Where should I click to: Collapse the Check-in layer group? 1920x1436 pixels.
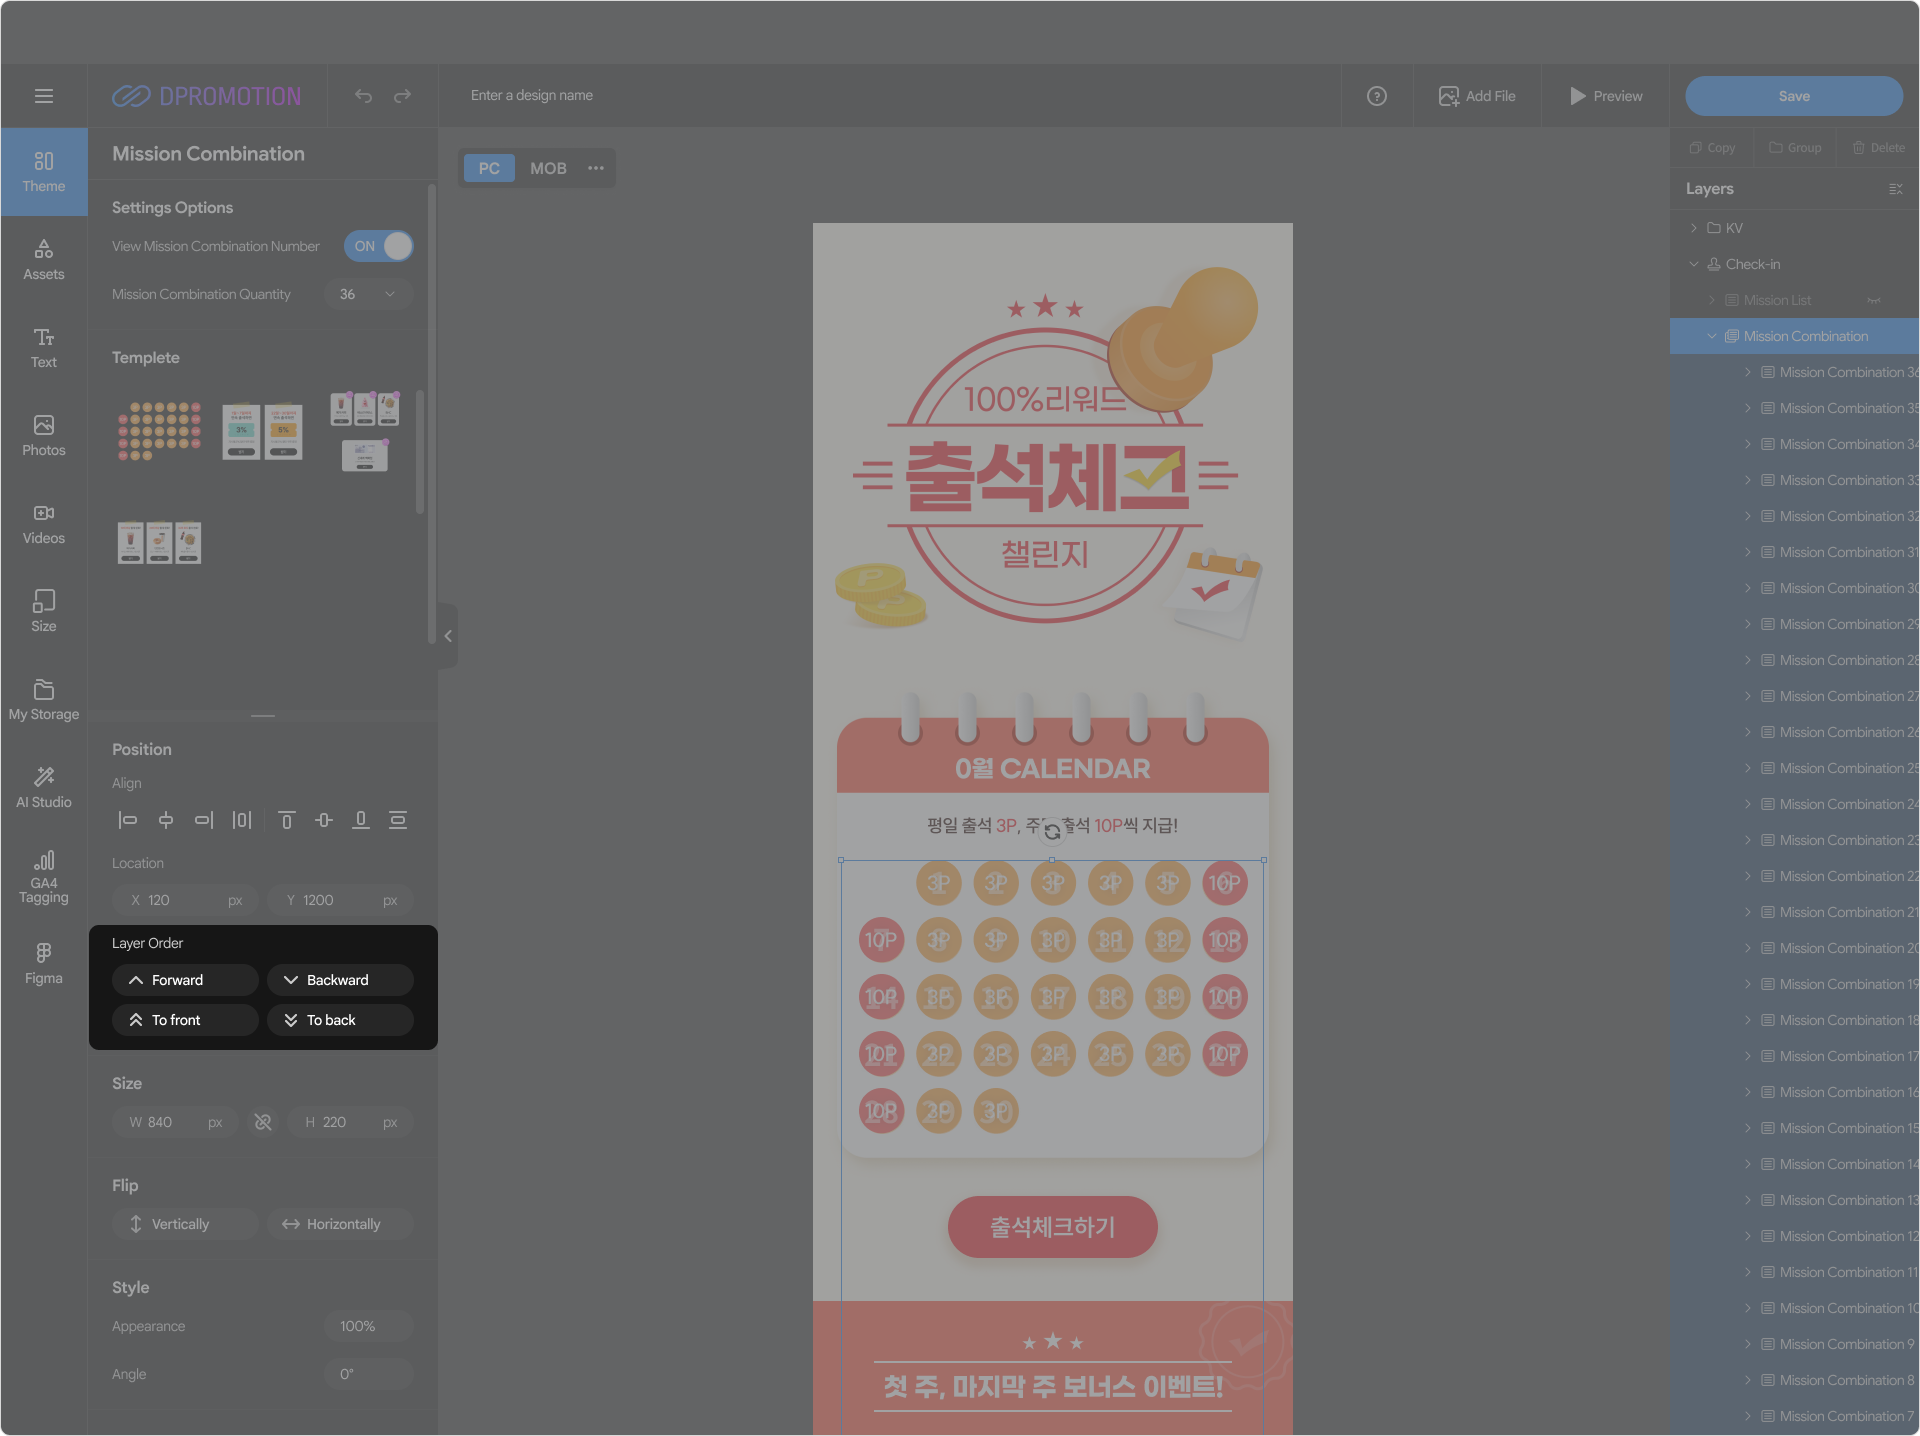tap(1694, 264)
